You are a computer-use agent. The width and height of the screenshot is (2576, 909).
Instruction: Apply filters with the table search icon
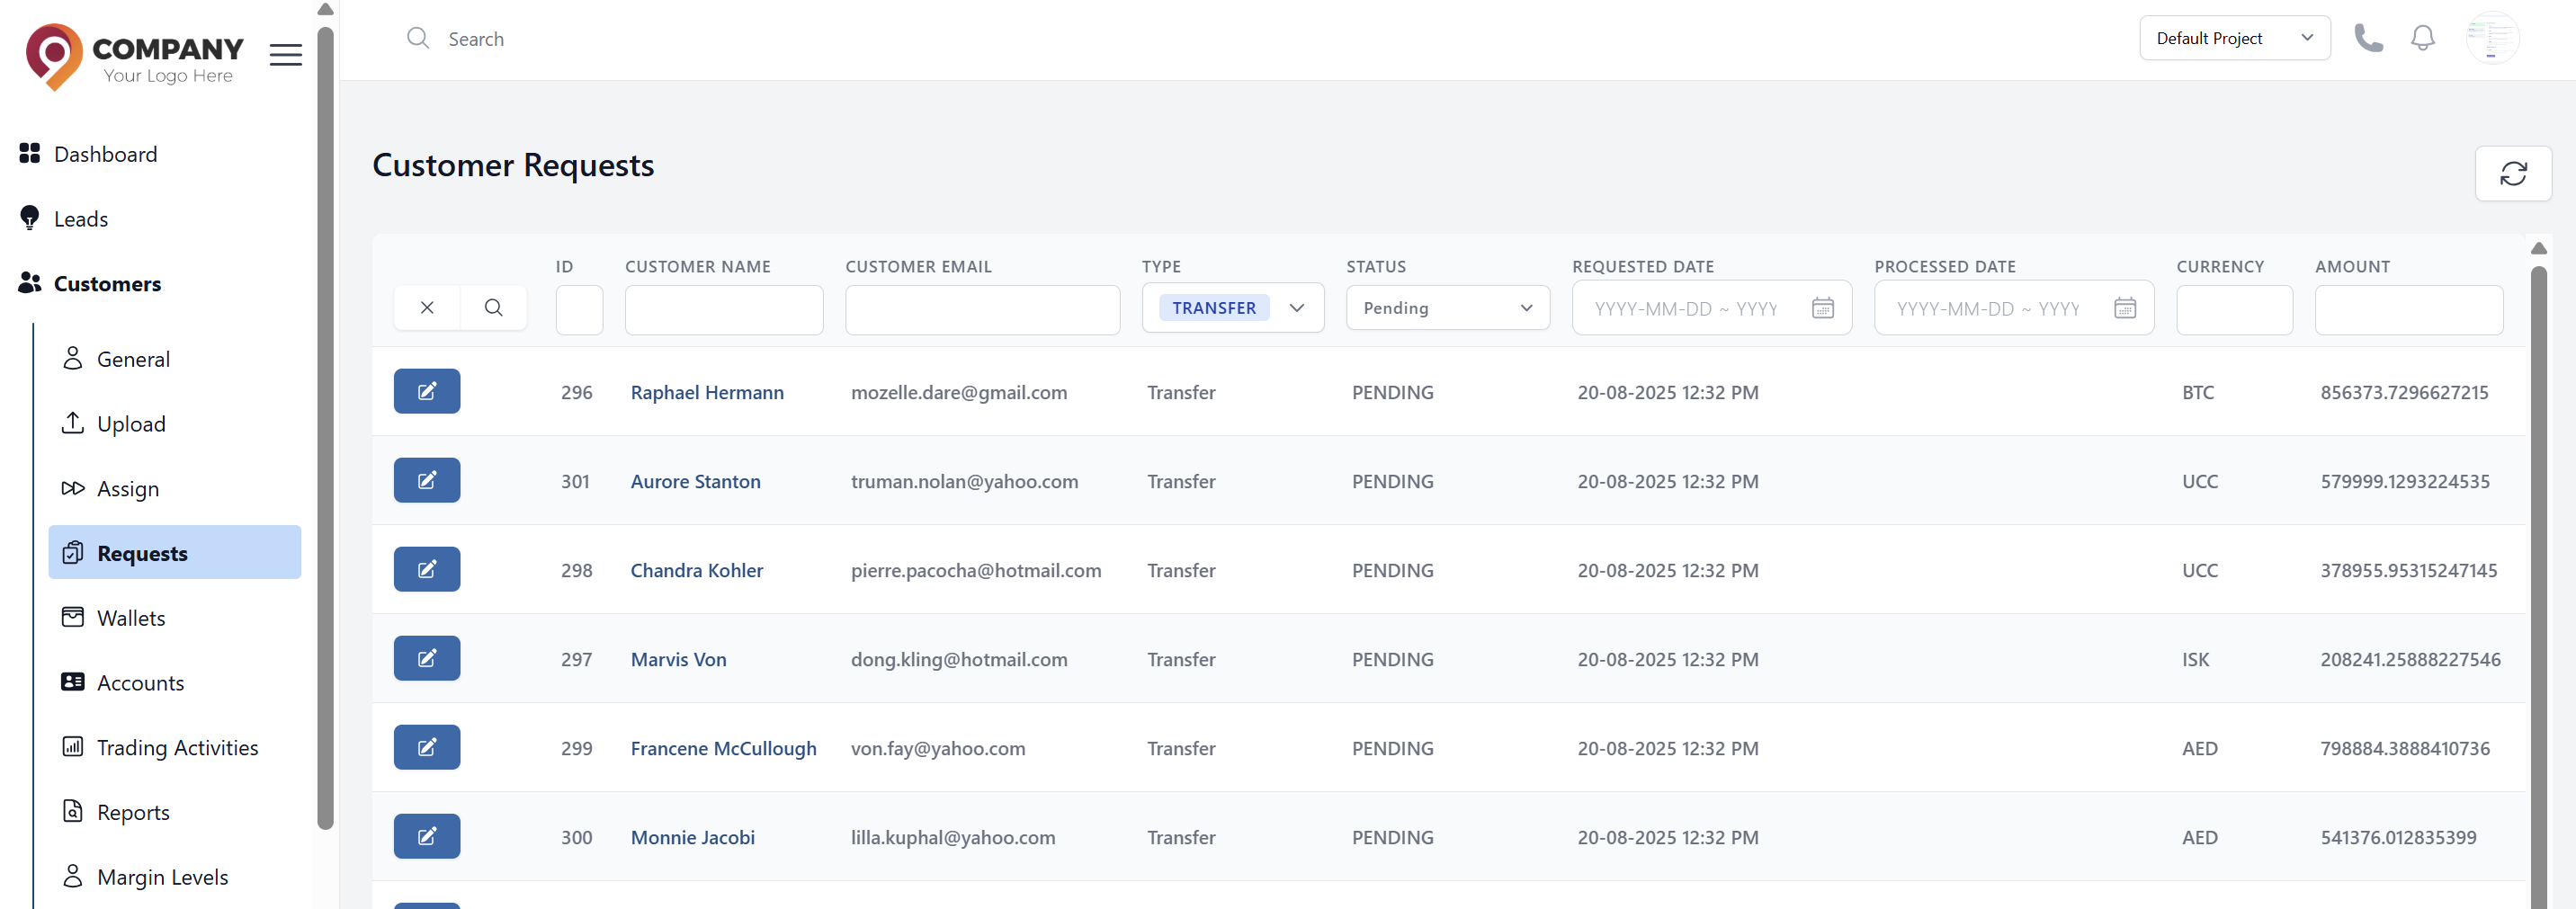click(494, 308)
